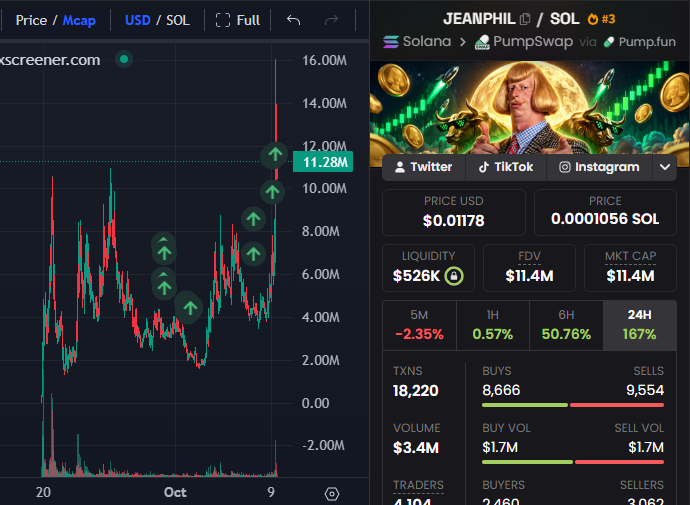
Task: Click the BUYS 8,666 value
Action: [x=501, y=390]
